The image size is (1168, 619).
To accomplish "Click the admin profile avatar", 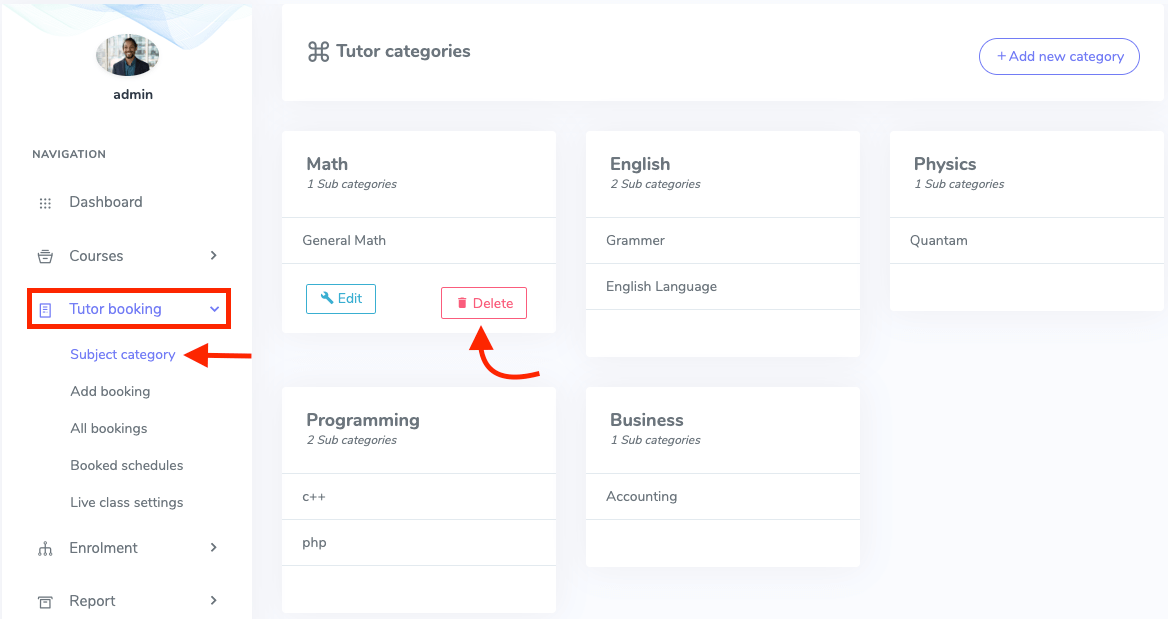I will tap(127, 56).
